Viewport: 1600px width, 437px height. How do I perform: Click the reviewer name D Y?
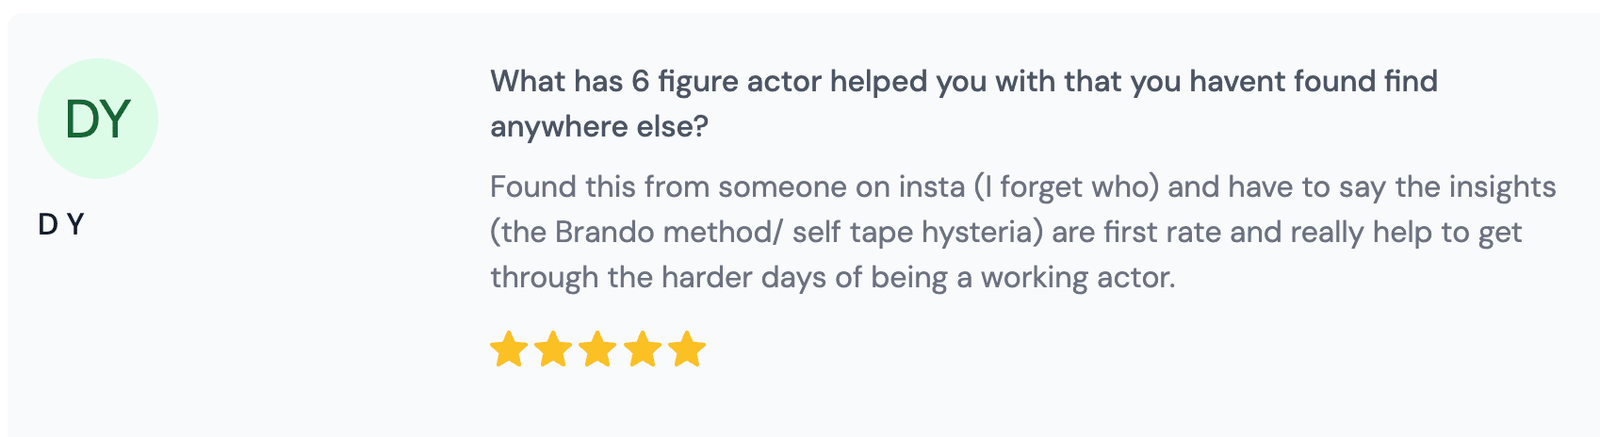[61, 225]
